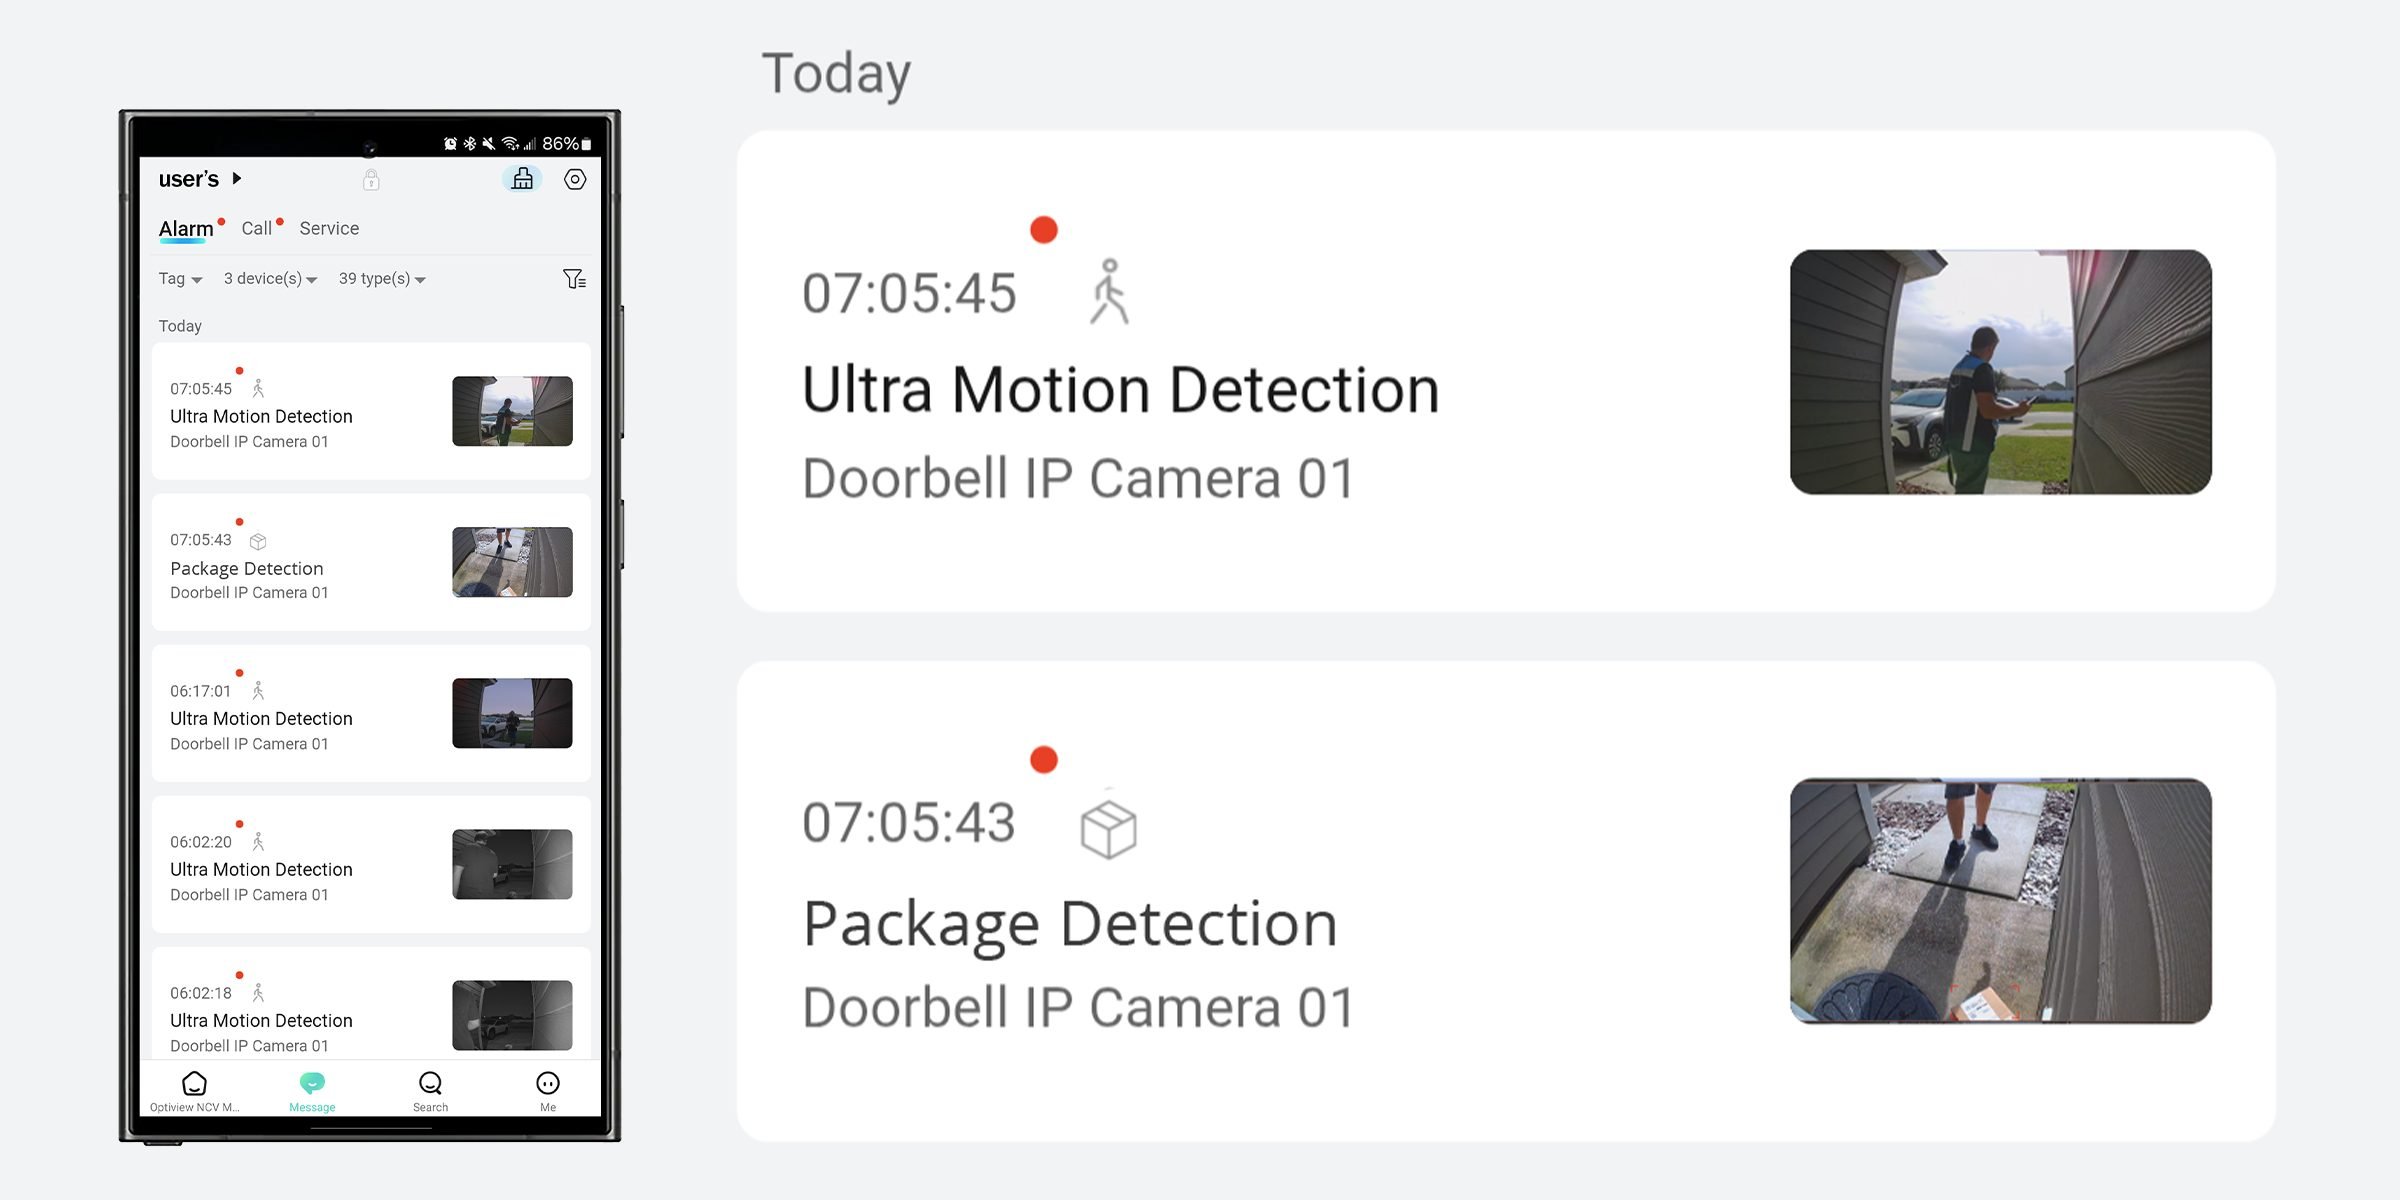Open the Message chat bubble icon
The height and width of the screenshot is (1200, 2400).
[x=313, y=1083]
